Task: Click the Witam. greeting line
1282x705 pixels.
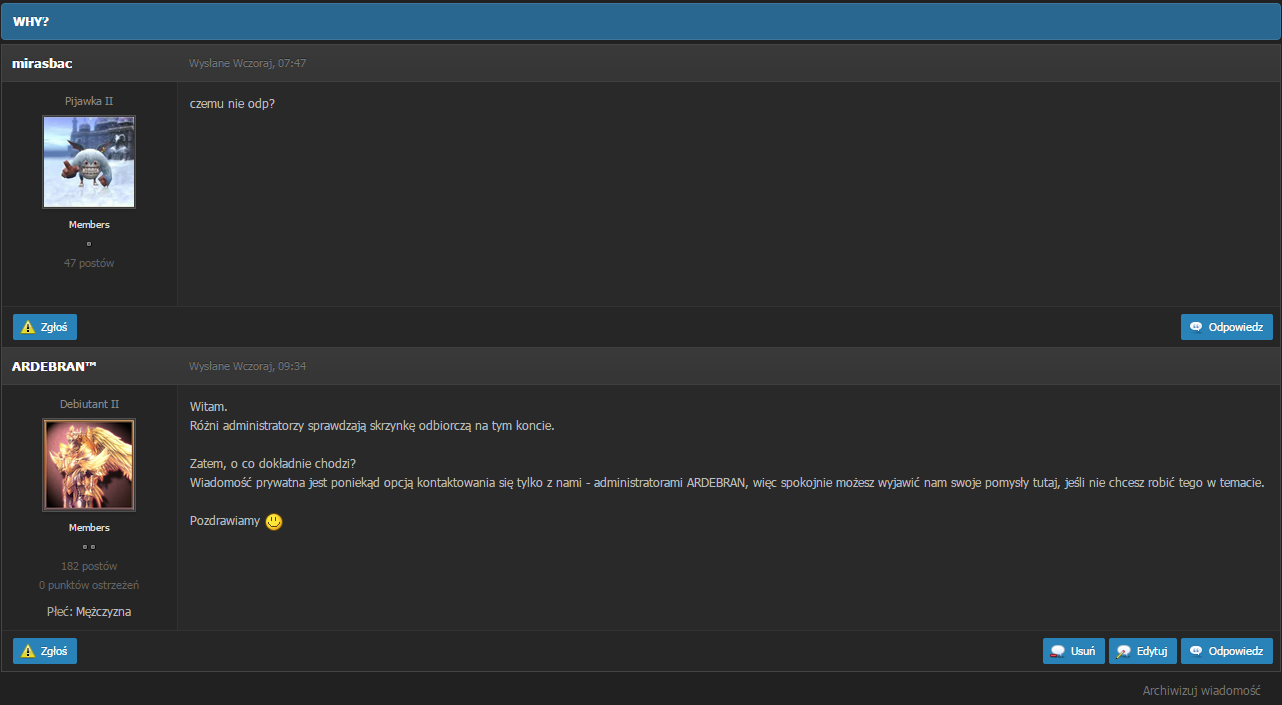Action: [x=208, y=407]
